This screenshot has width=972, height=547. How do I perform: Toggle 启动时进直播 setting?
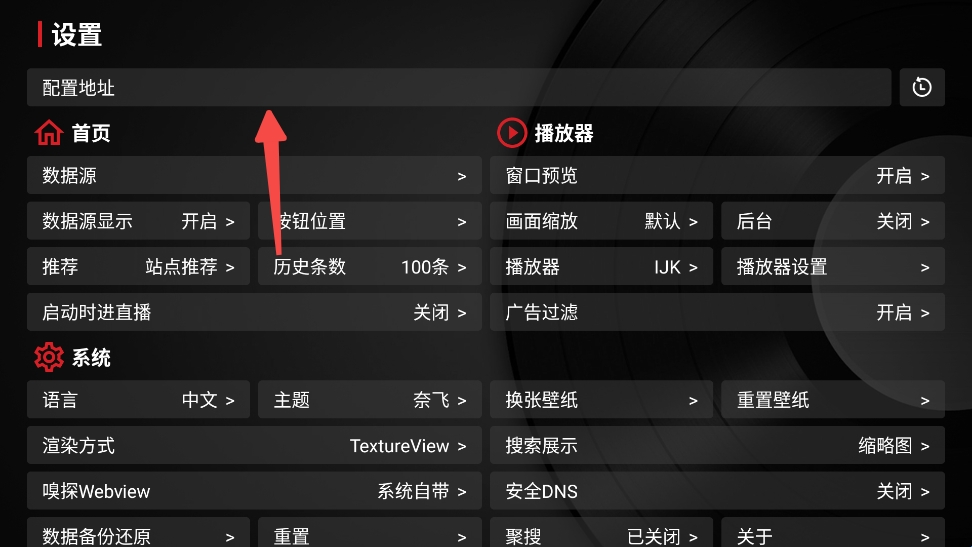pos(254,312)
